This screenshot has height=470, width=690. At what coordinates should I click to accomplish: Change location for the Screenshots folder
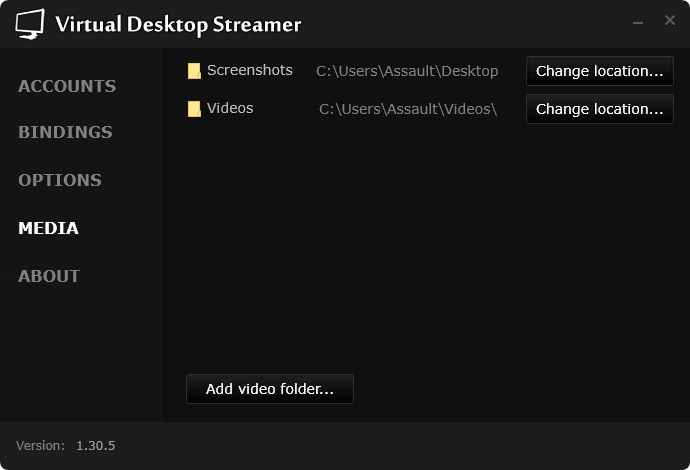[x=600, y=71]
